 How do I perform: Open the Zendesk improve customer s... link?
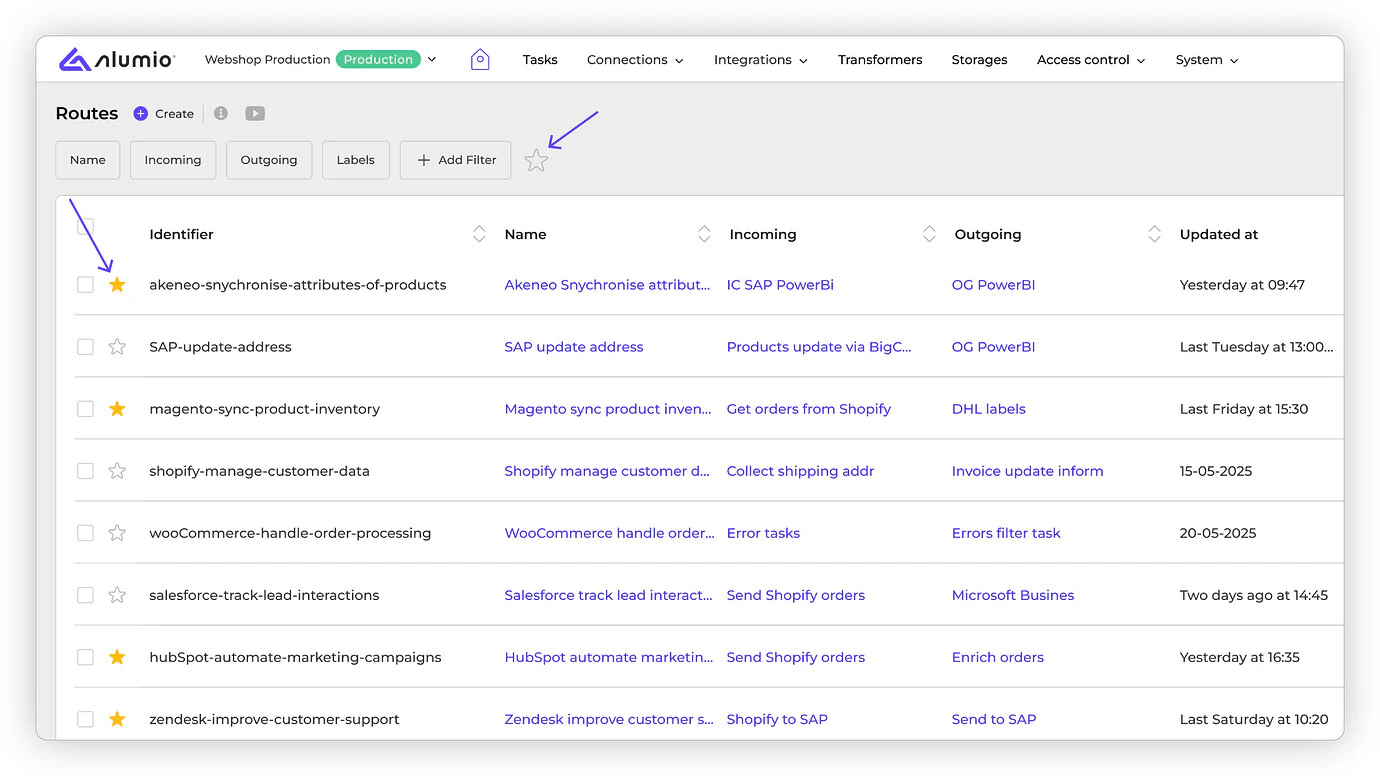pos(609,719)
